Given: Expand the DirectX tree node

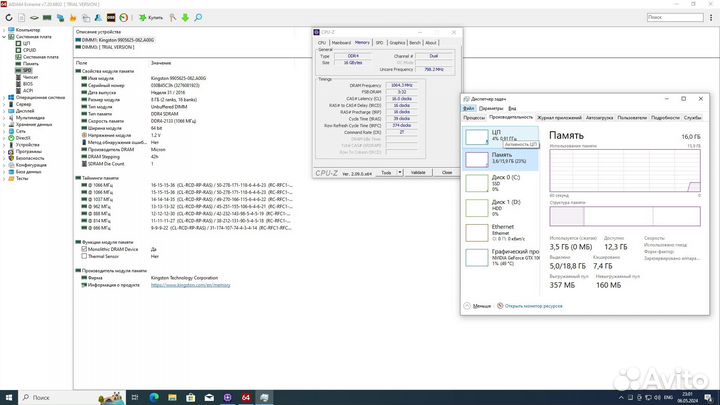Looking at the screenshot, I should [4, 138].
